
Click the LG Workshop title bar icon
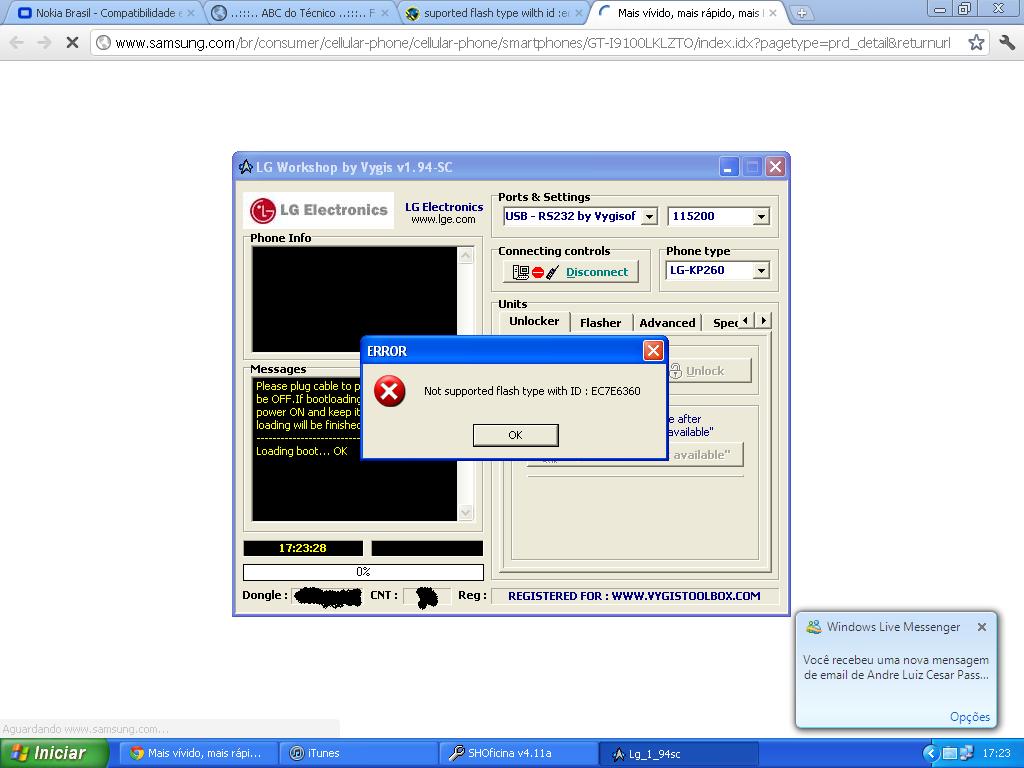coord(246,167)
